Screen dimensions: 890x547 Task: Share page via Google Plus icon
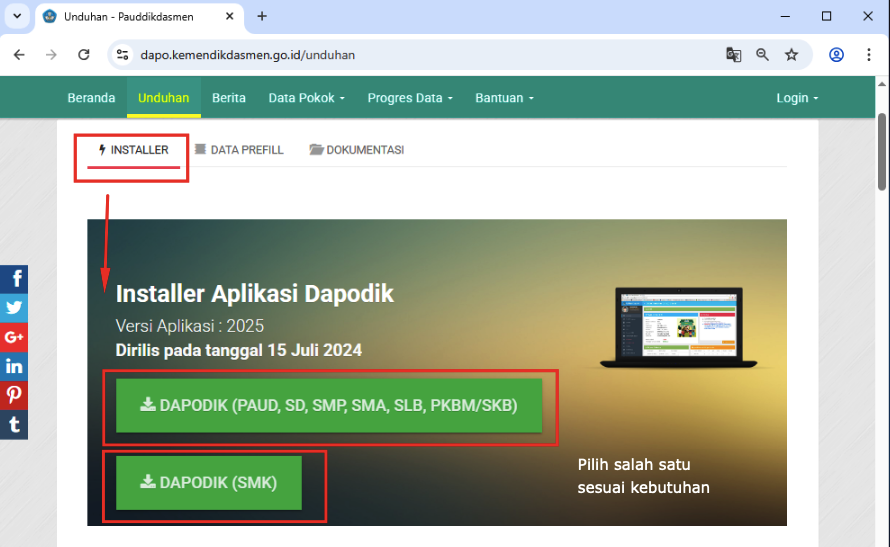pos(14,337)
